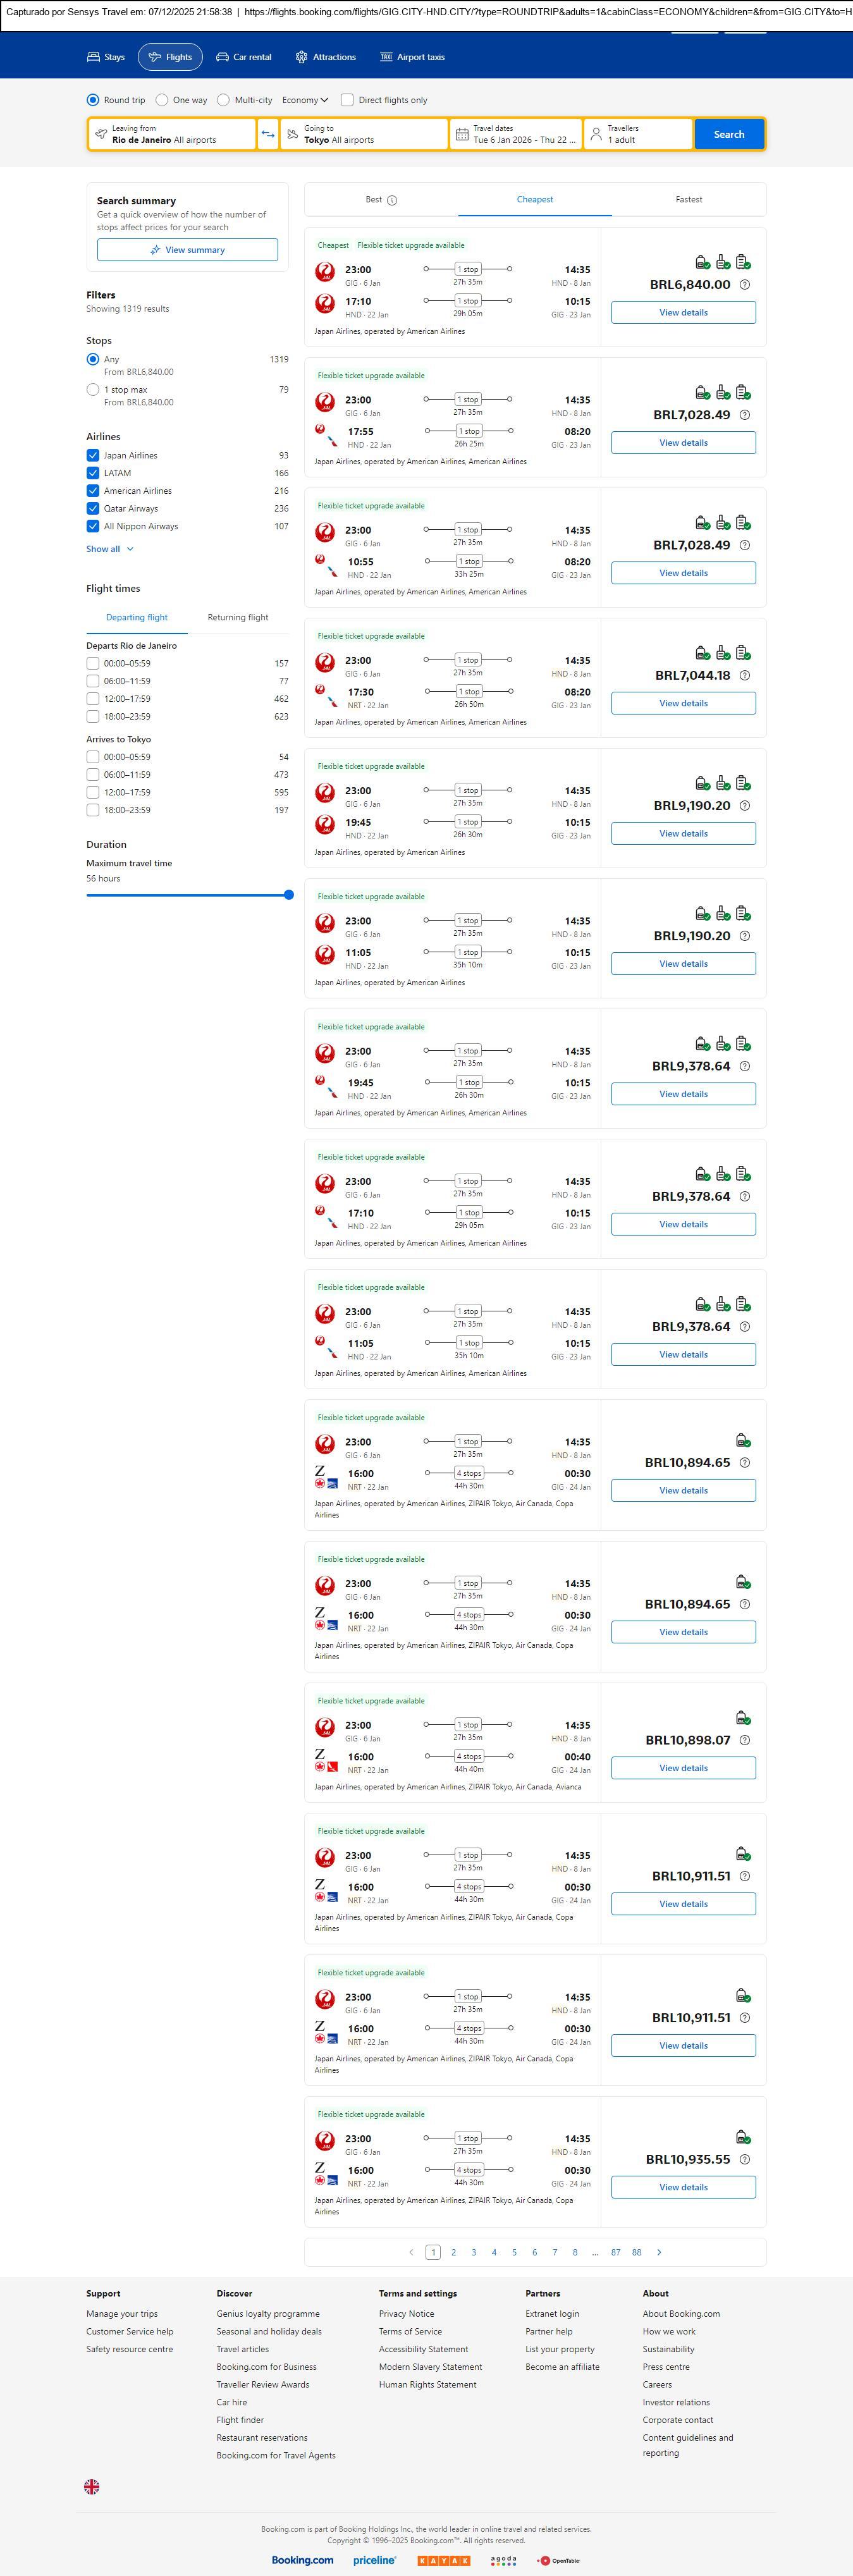Click View details for the BRL6,840.00 flight
The width and height of the screenshot is (853, 2576).
click(683, 313)
